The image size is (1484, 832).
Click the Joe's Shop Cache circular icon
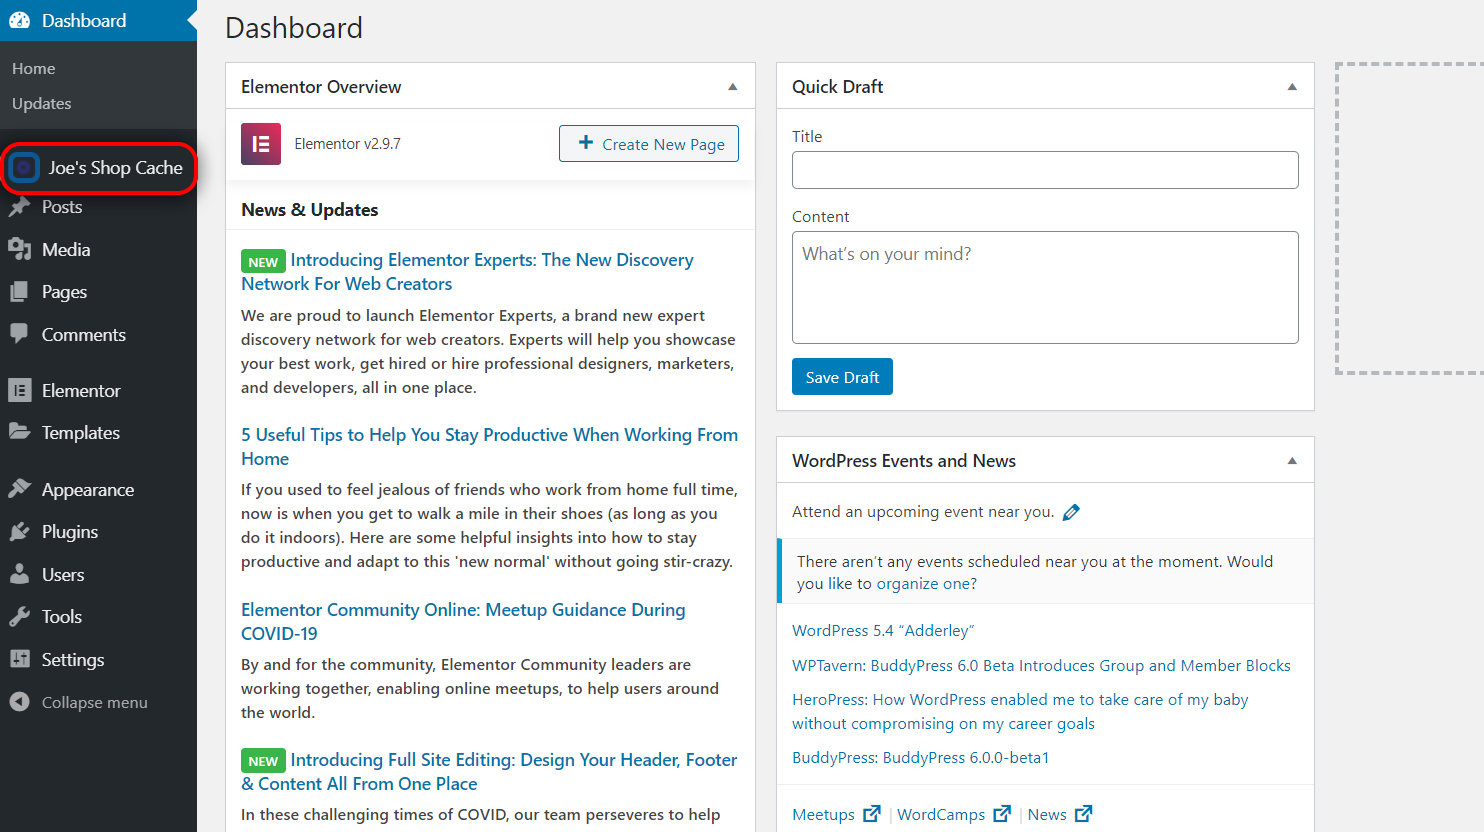(23, 168)
